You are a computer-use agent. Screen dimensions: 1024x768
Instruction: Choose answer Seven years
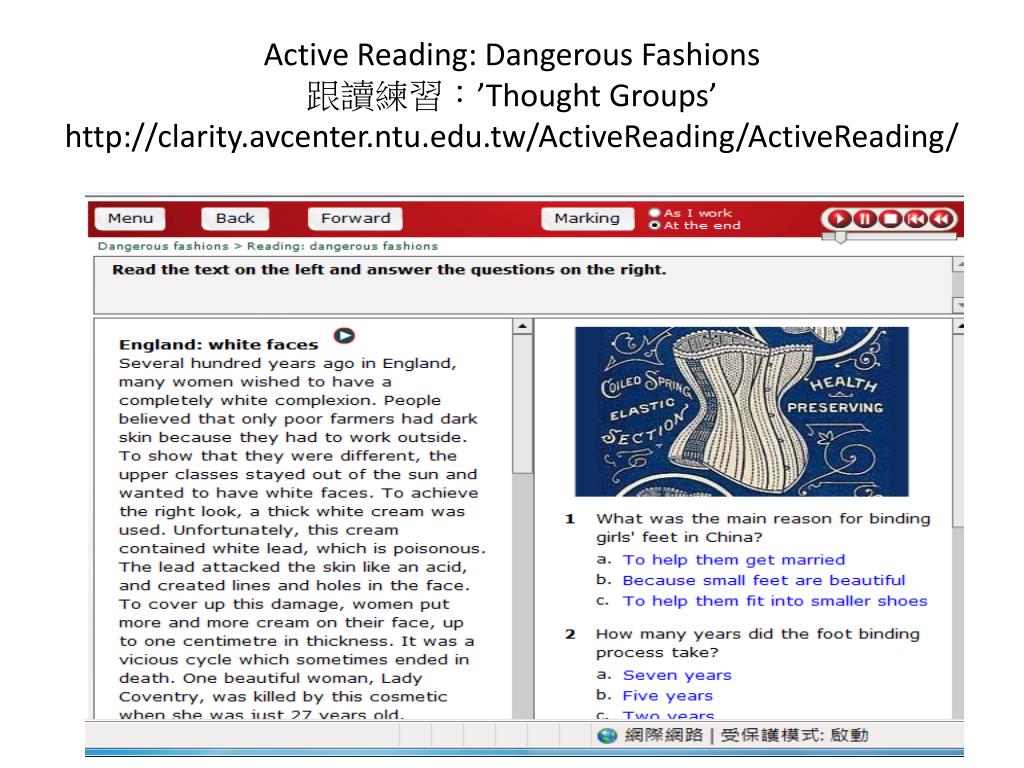(677, 675)
